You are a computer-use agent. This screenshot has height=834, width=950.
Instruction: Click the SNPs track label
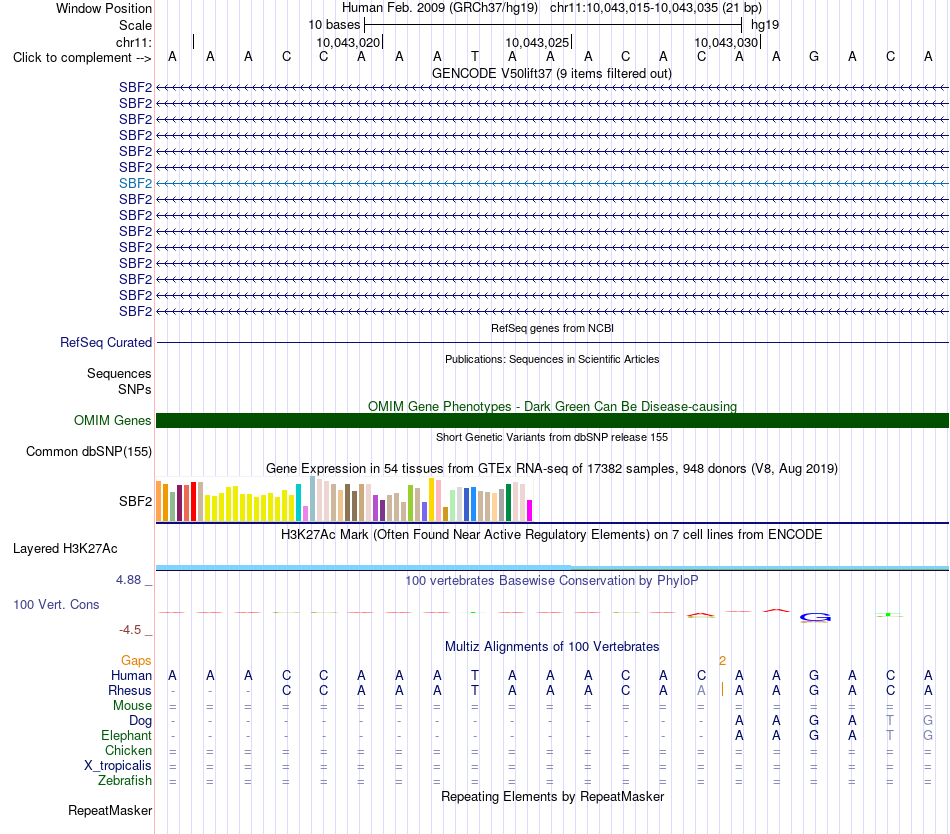135,389
